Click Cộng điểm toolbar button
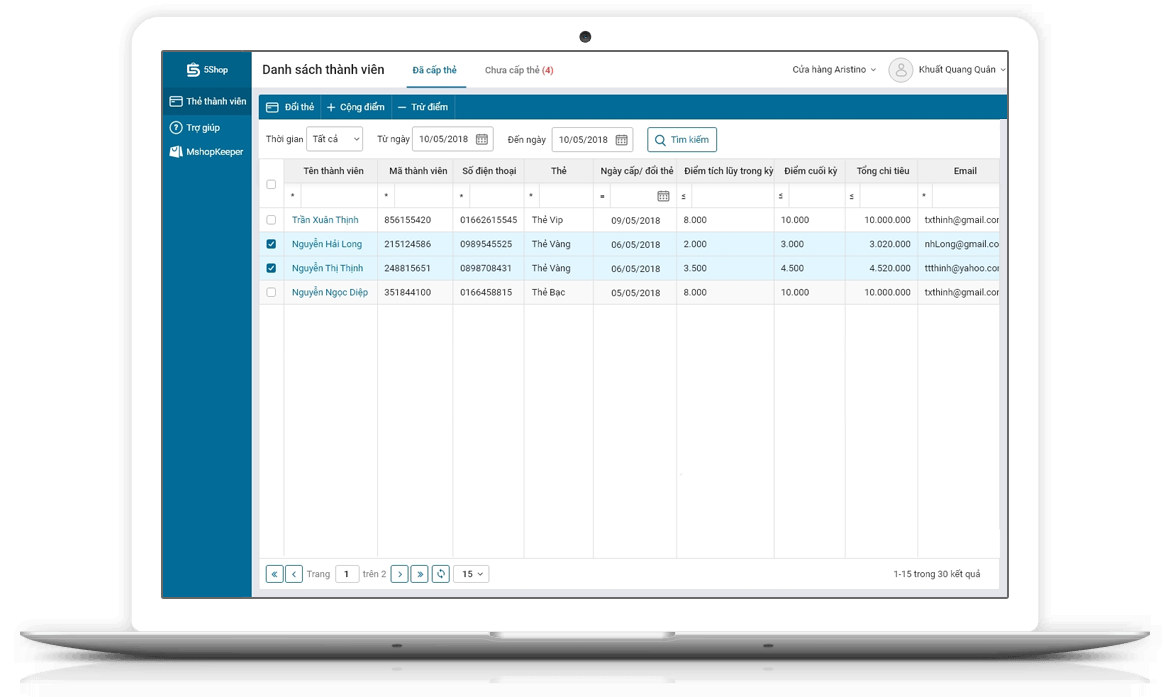The image size is (1164, 697). [x=356, y=107]
